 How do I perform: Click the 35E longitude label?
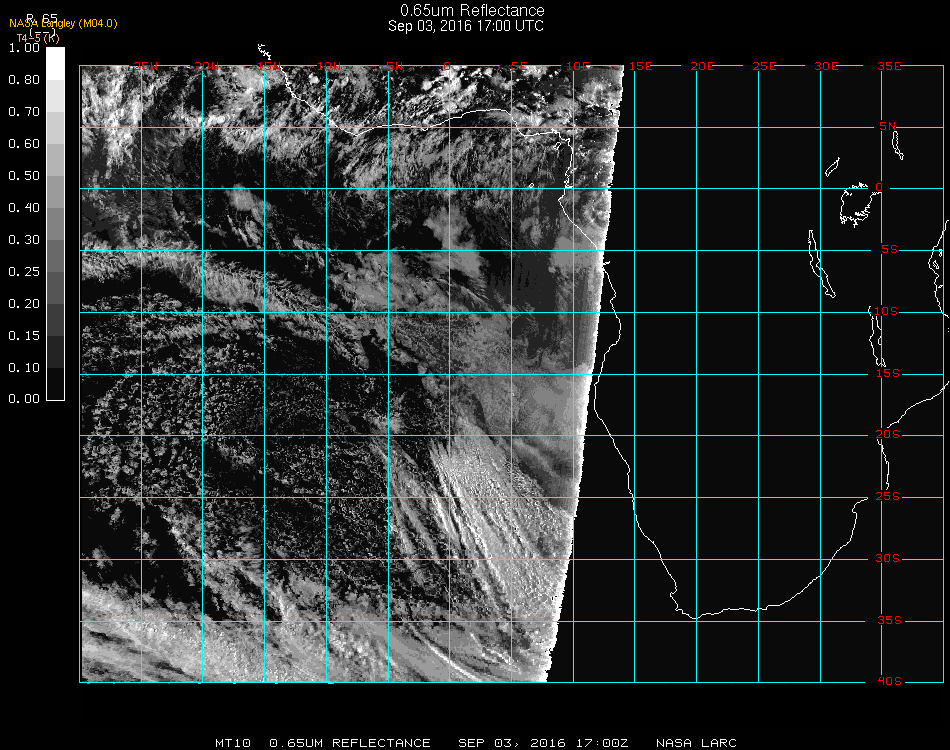point(889,66)
